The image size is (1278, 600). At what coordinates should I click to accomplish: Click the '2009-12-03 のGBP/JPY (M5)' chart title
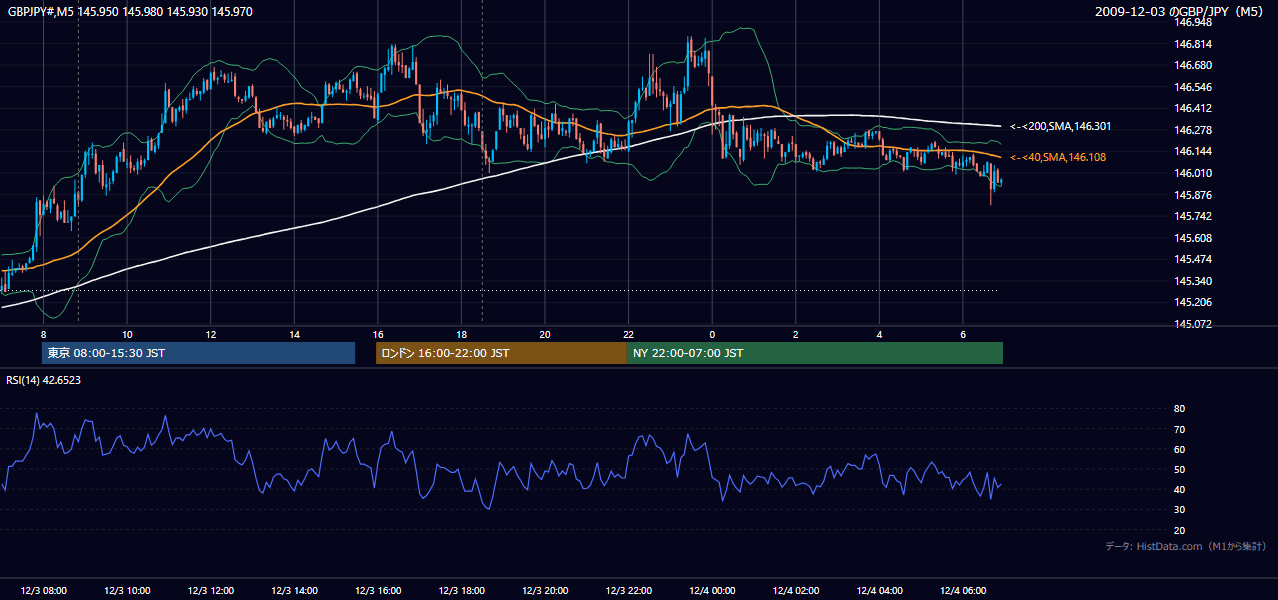point(1181,11)
